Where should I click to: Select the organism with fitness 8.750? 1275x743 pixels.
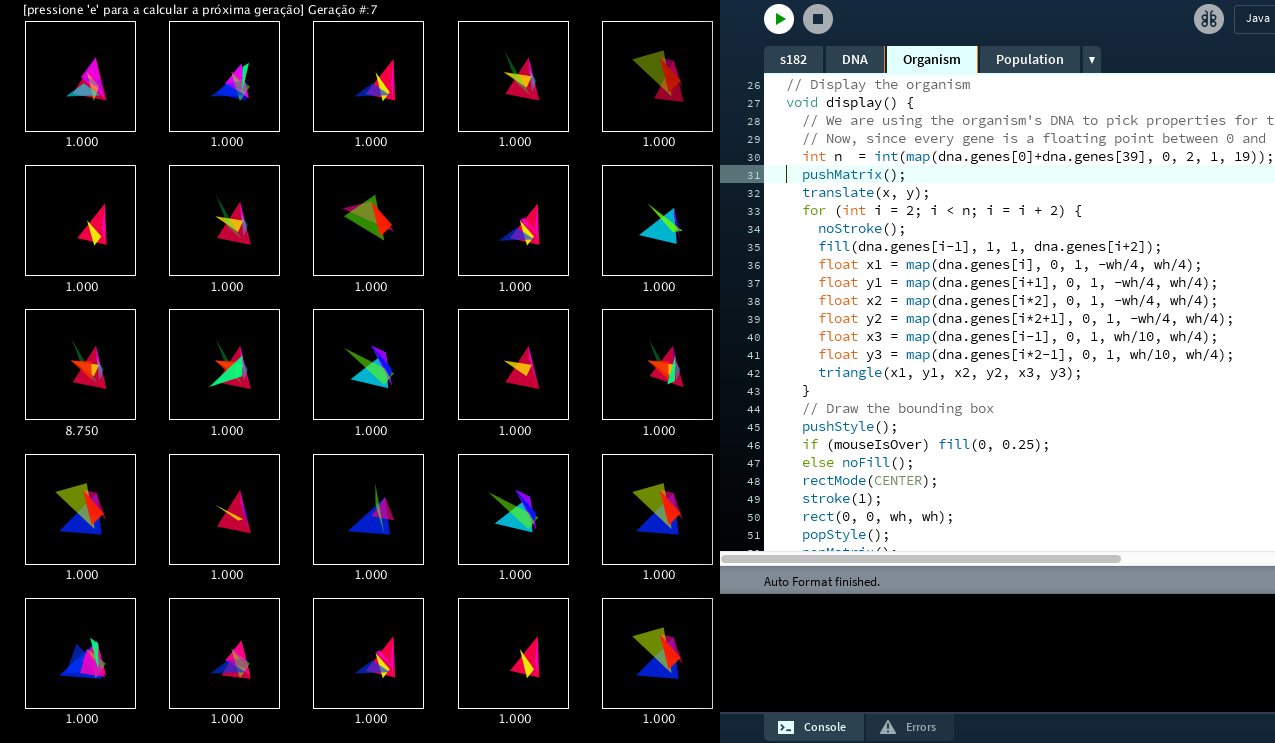[x=80, y=364]
